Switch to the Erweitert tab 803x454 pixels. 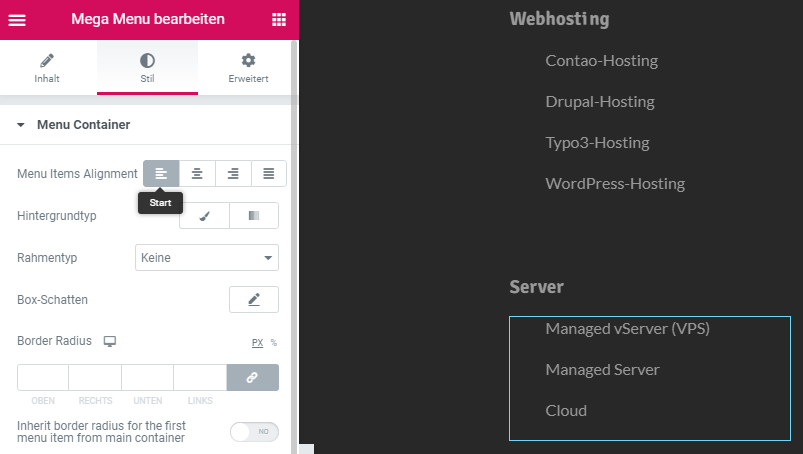[248, 68]
